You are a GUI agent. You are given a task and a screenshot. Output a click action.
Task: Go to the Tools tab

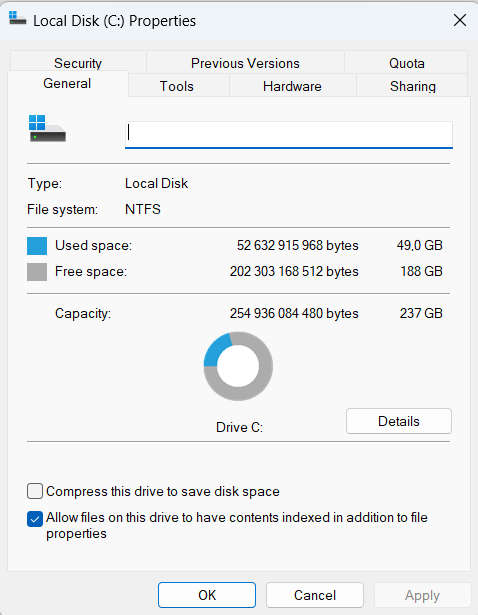(176, 86)
